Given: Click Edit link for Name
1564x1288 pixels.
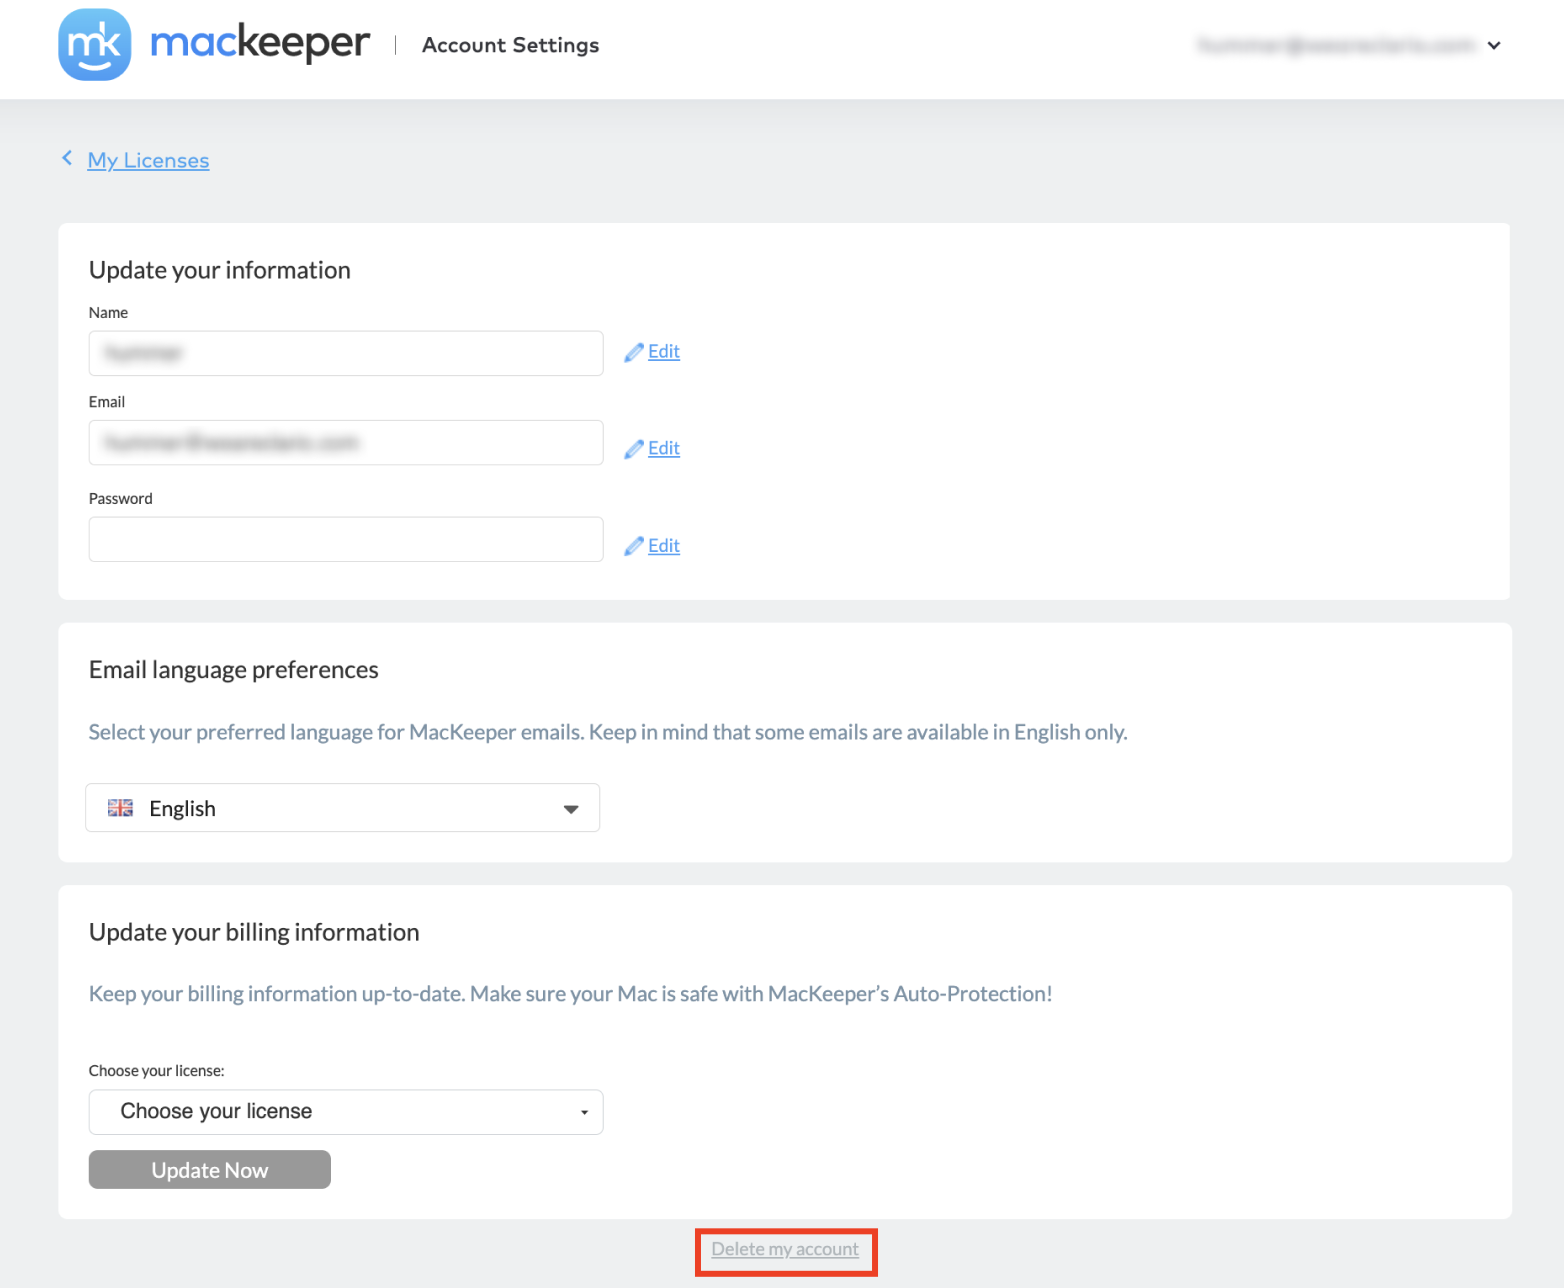Looking at the screenshot, I should (x=664, y=352).
